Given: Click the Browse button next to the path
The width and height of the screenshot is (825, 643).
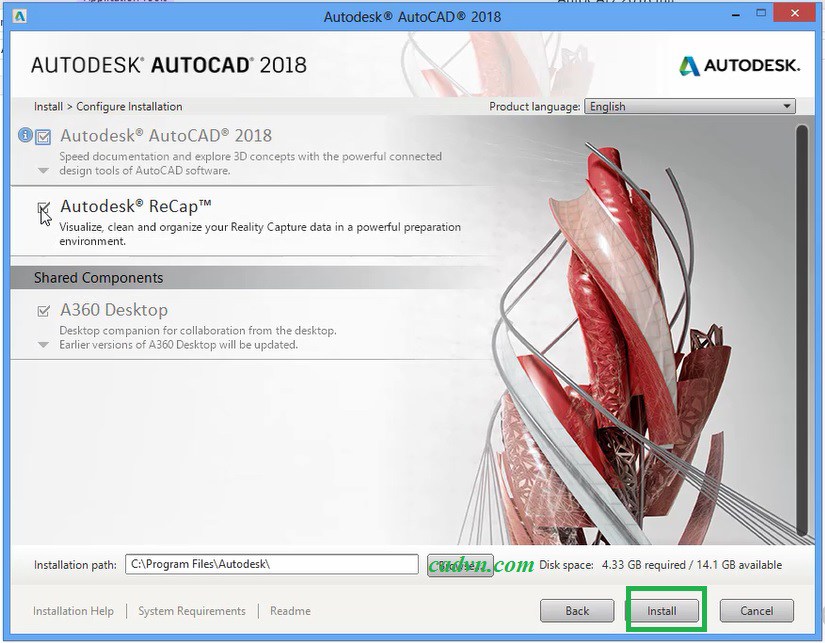Looking at the screenshot, I should [460, 565].
